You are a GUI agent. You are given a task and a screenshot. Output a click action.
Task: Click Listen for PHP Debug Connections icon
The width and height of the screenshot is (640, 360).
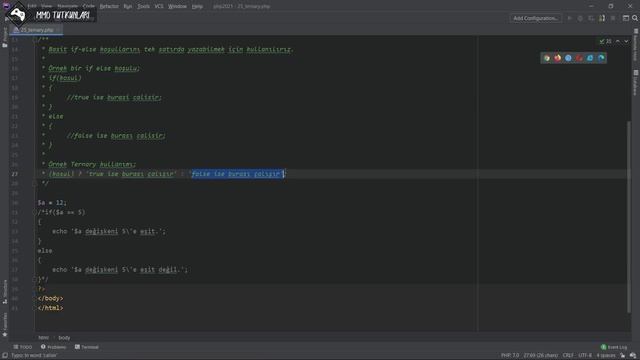602,18
